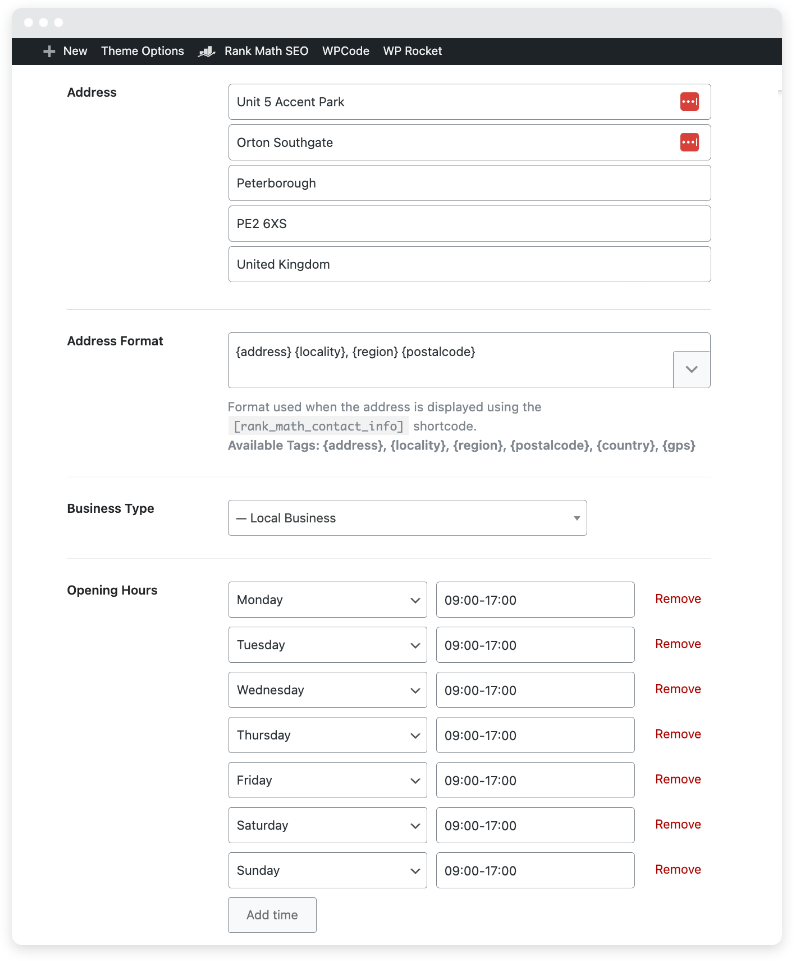This screenshot has width=794, height=961.
Task: Click the Sunday 09:00-17:00 time field
Action: [x=535, y=870]
